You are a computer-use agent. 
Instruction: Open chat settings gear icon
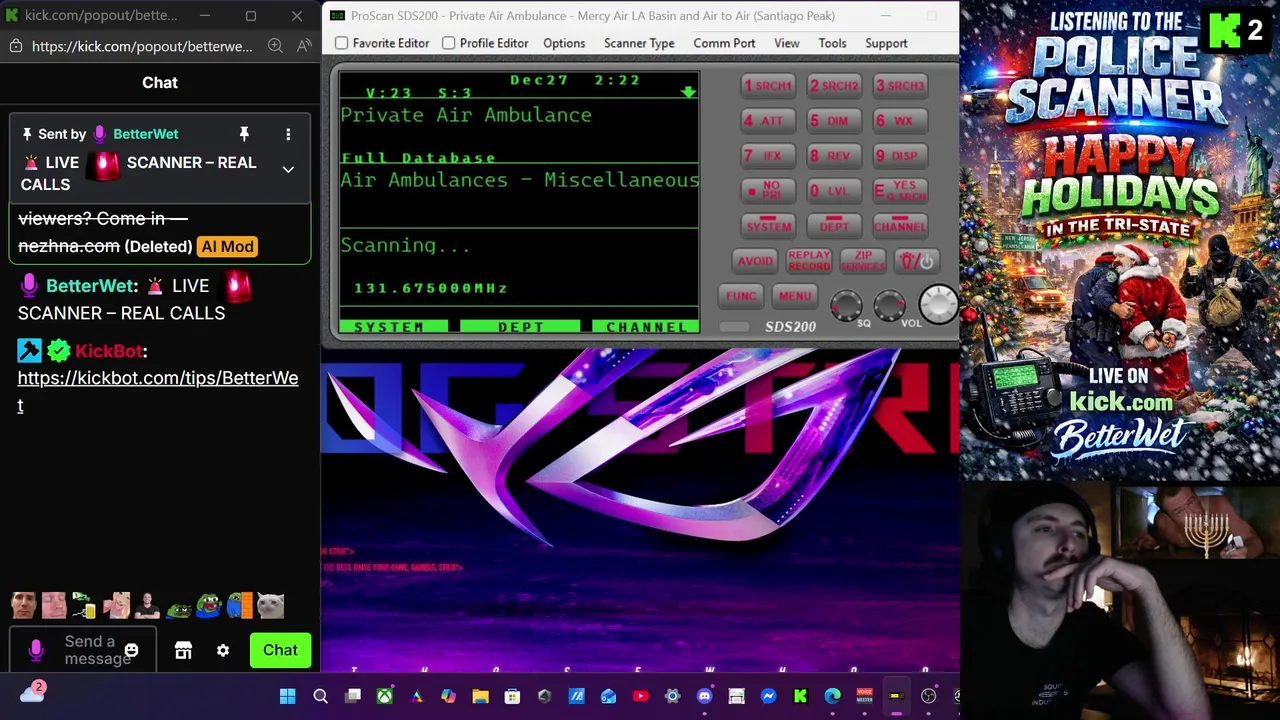[x=223, y=651]
